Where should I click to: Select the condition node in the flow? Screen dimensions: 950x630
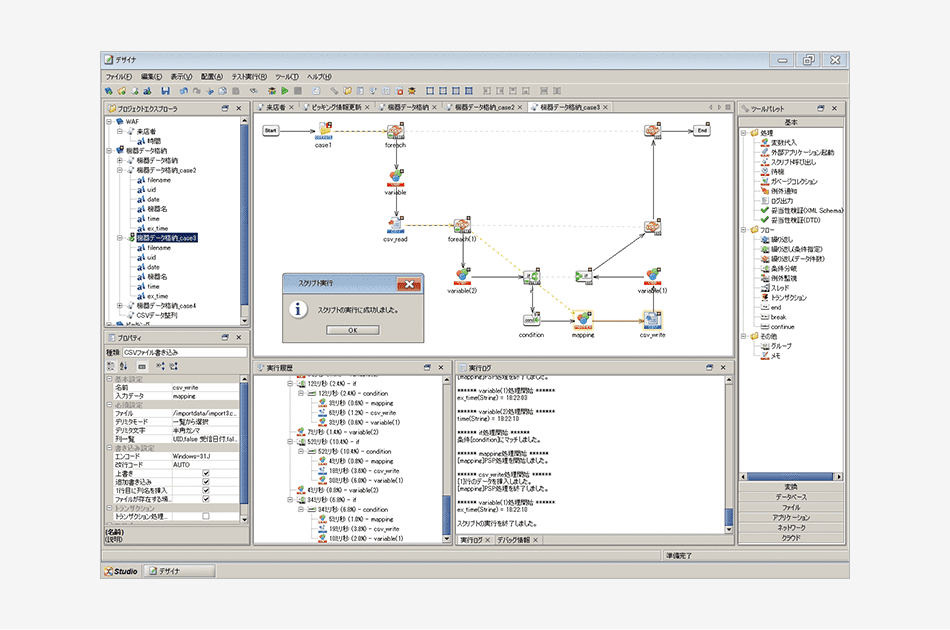click(x=532, y=320)
